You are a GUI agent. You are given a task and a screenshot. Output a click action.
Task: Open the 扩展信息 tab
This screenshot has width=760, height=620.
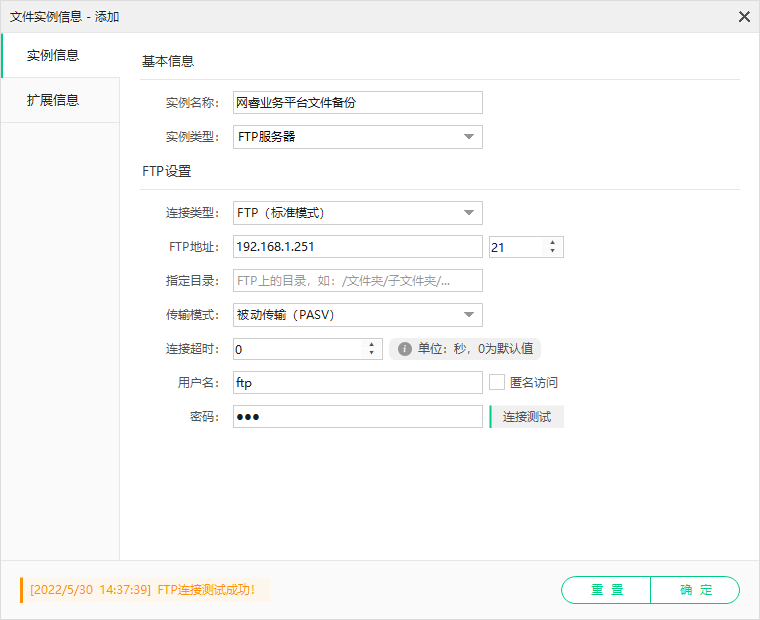click(60, 100)
